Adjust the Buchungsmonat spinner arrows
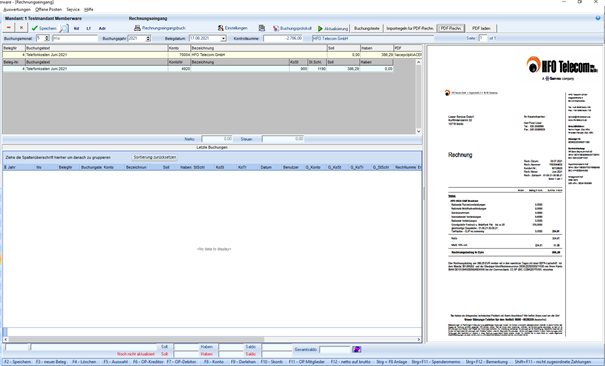Viewport: 605px width, 366px height. 47,39
